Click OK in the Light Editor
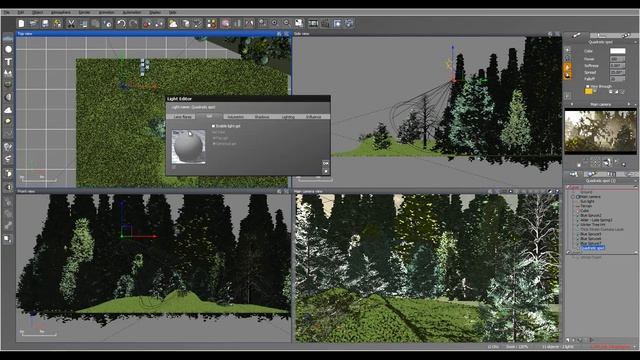The height and width of the screenshot is (360, 640). (326, 163)
